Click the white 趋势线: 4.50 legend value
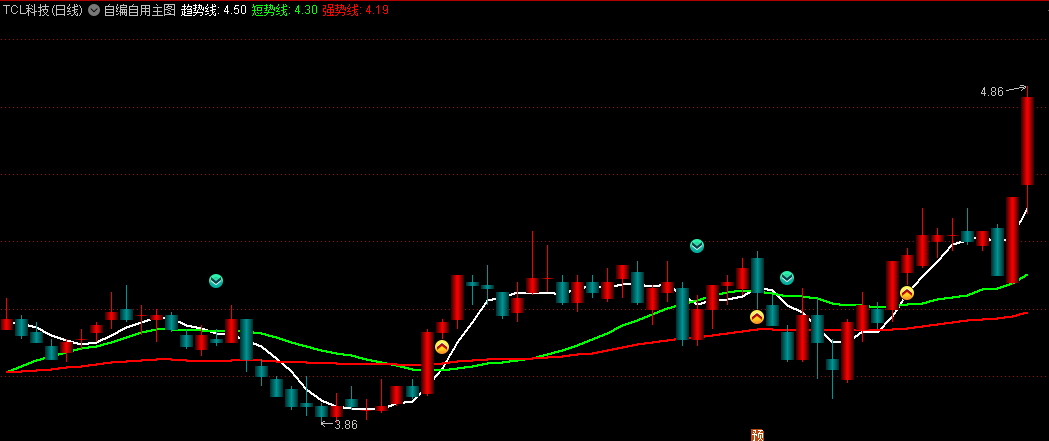Image resolution: width=1049 pixels, height=441 pixels. click(x=213, y=10)
